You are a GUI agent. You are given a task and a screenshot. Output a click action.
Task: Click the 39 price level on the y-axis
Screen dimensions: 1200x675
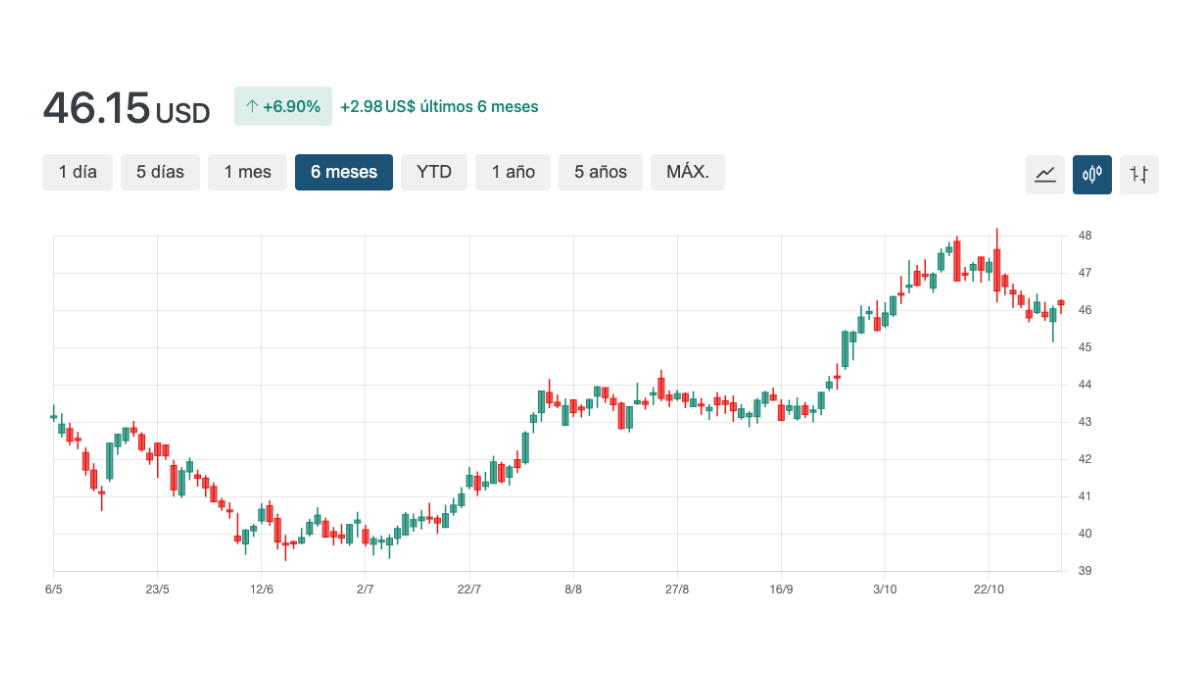1084,571
